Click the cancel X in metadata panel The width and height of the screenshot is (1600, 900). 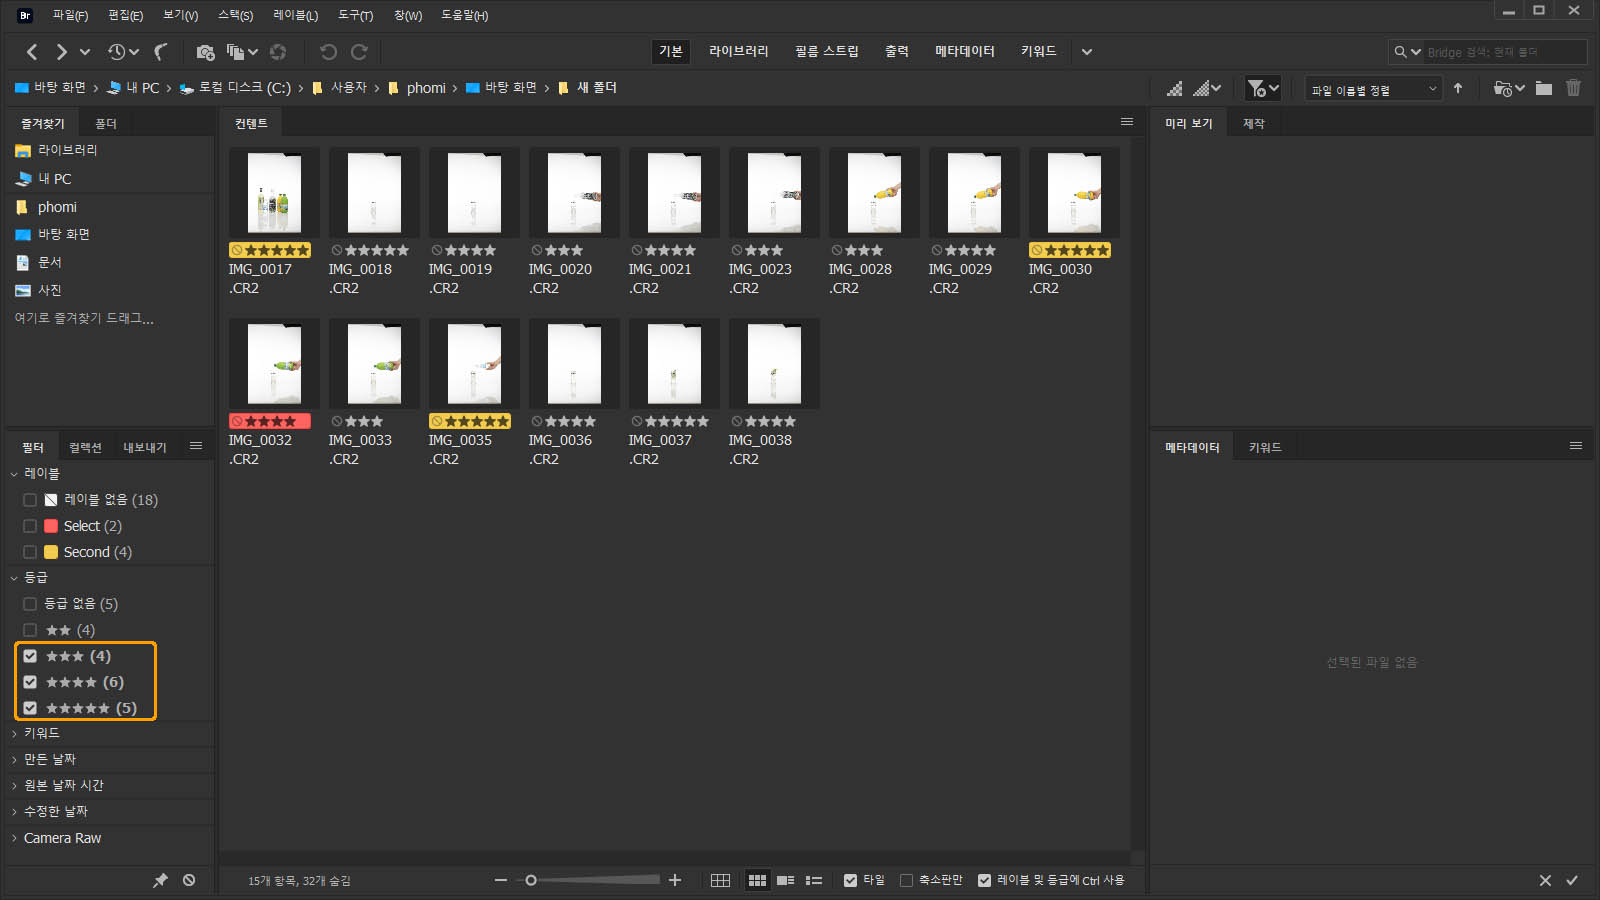click(x=1545, y=880)
